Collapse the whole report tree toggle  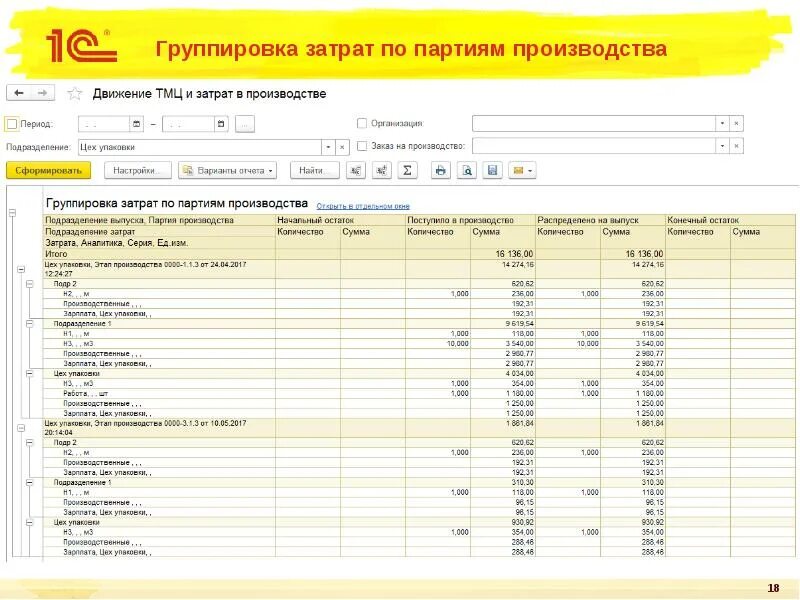pos(12,212)
